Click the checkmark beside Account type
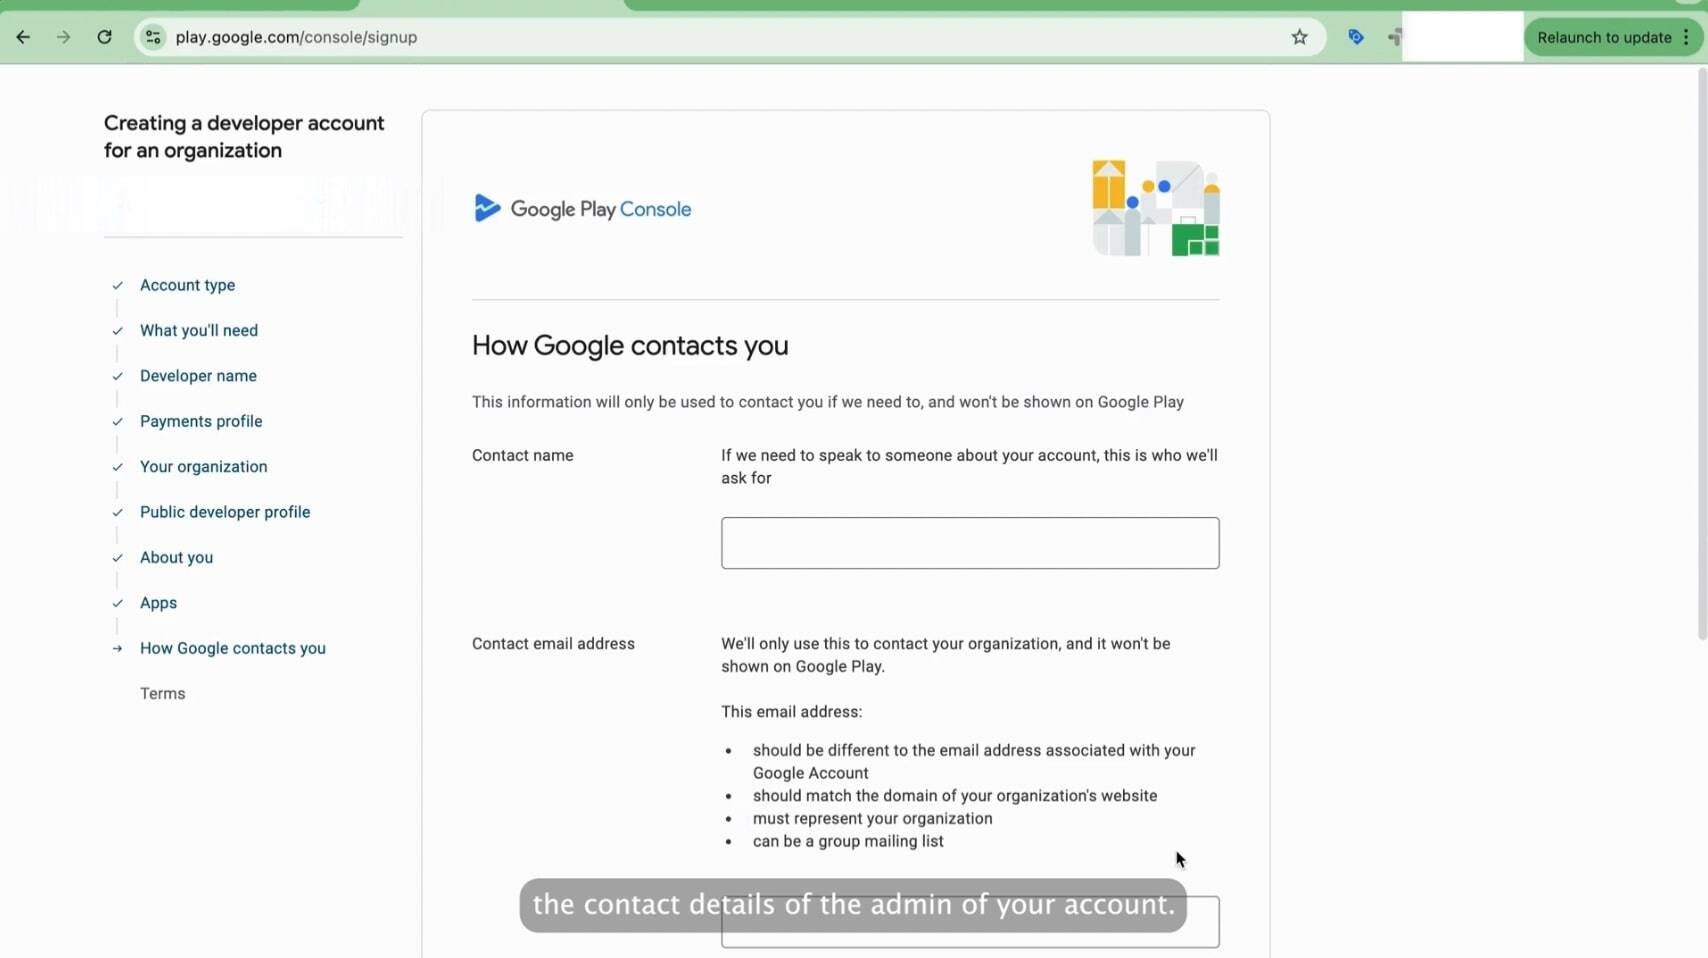 pyautogui.click(x=117, y=285)
